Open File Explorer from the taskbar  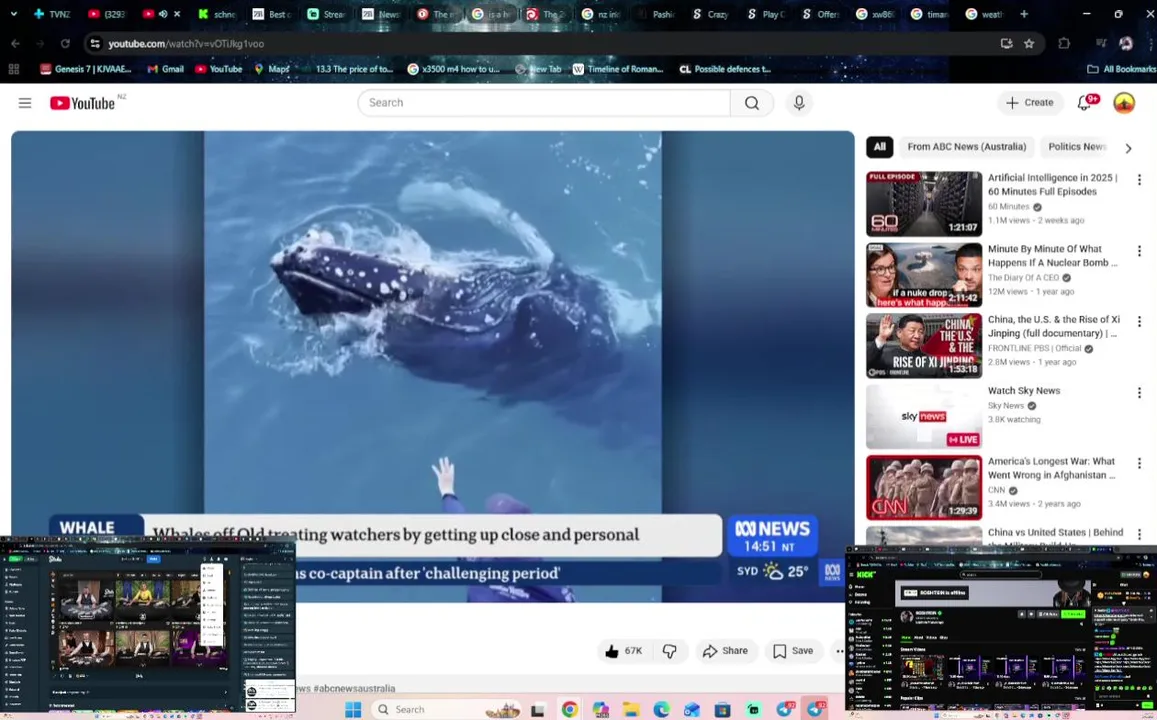point(630,709)
